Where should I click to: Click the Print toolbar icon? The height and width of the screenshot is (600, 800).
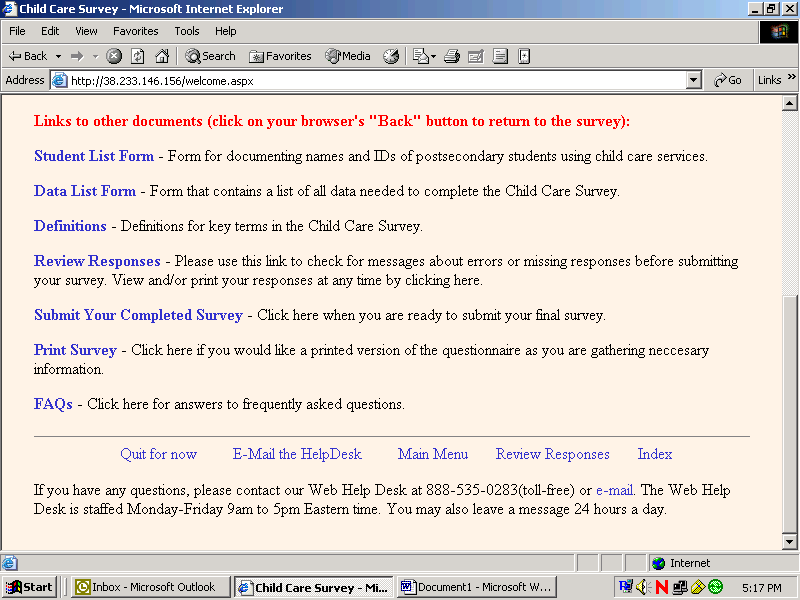click(451, 56)
